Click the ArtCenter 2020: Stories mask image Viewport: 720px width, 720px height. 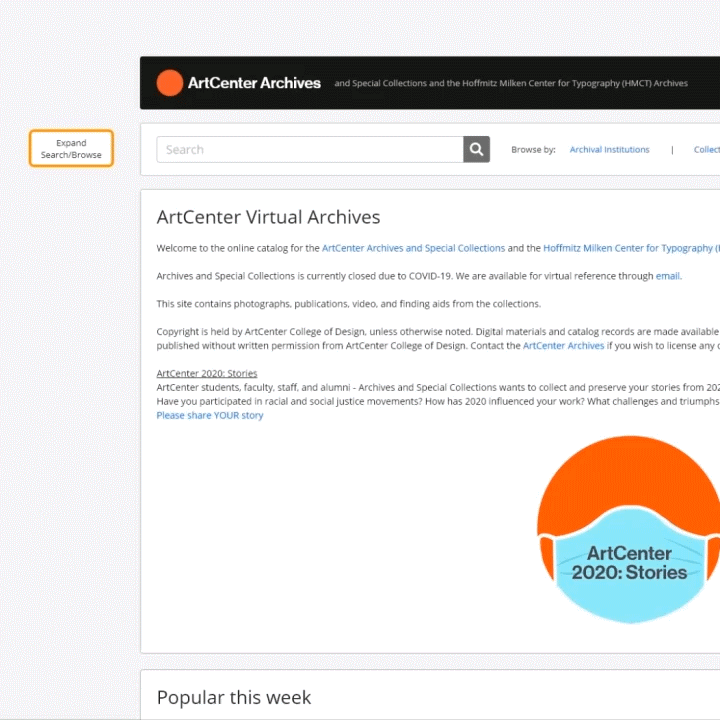point(629,529)
